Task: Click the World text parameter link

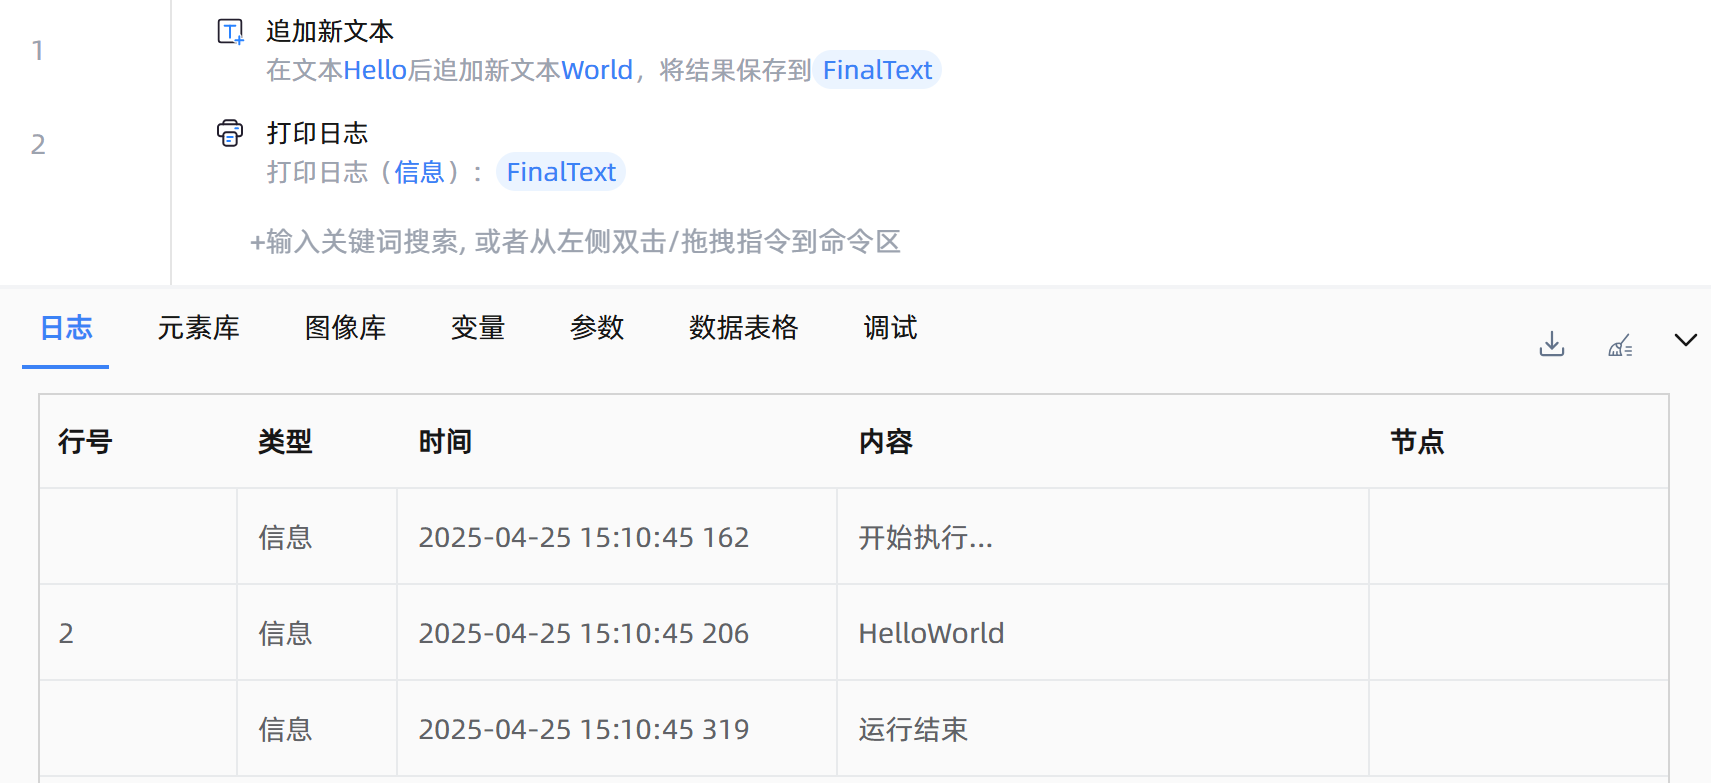Action: [x=597, y=70]
